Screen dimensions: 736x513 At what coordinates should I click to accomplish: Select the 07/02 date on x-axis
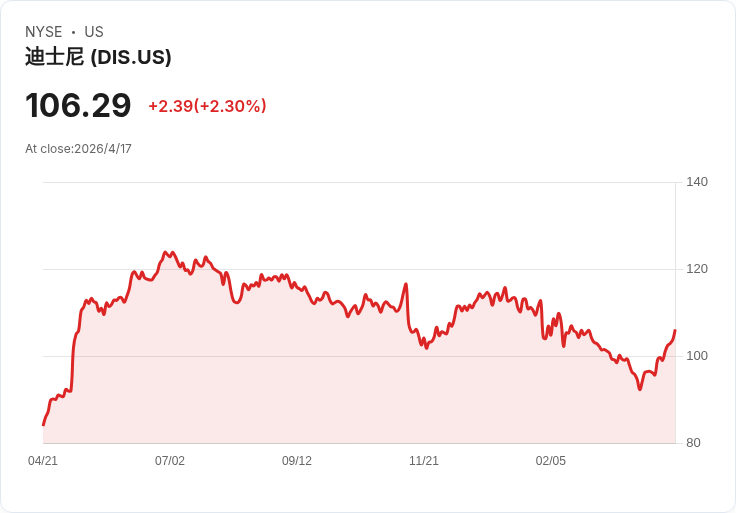point(170,461)
